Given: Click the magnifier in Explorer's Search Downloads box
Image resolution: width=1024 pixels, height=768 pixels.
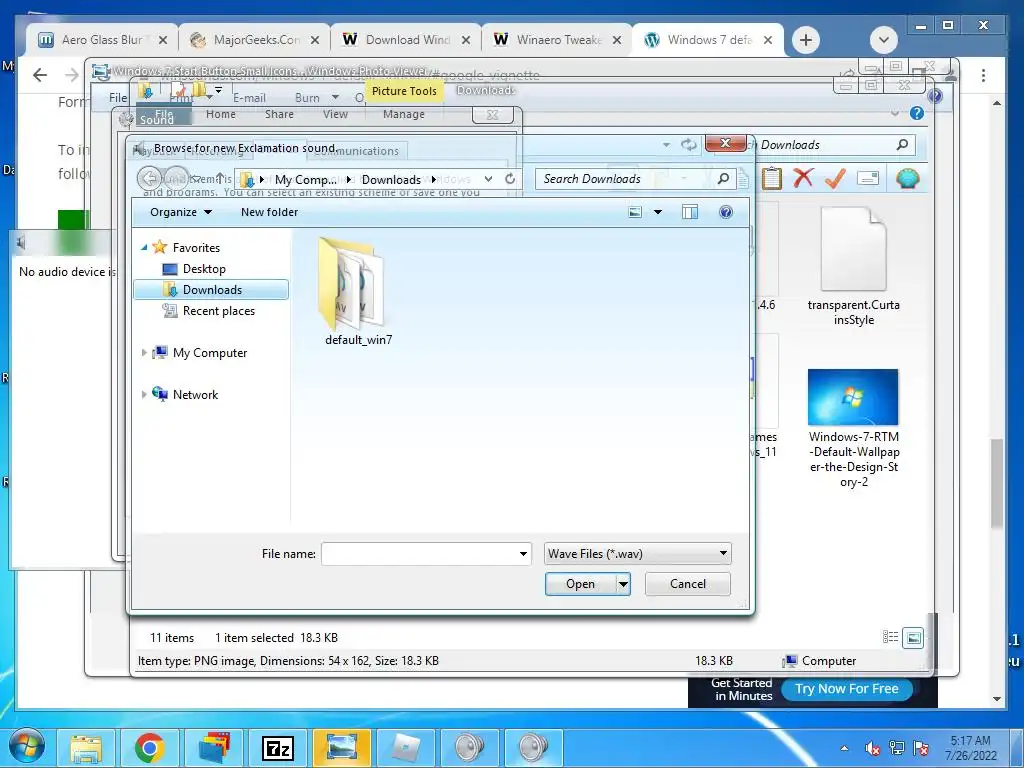Looking at the screenshot, I should click(x=903, y=144).
